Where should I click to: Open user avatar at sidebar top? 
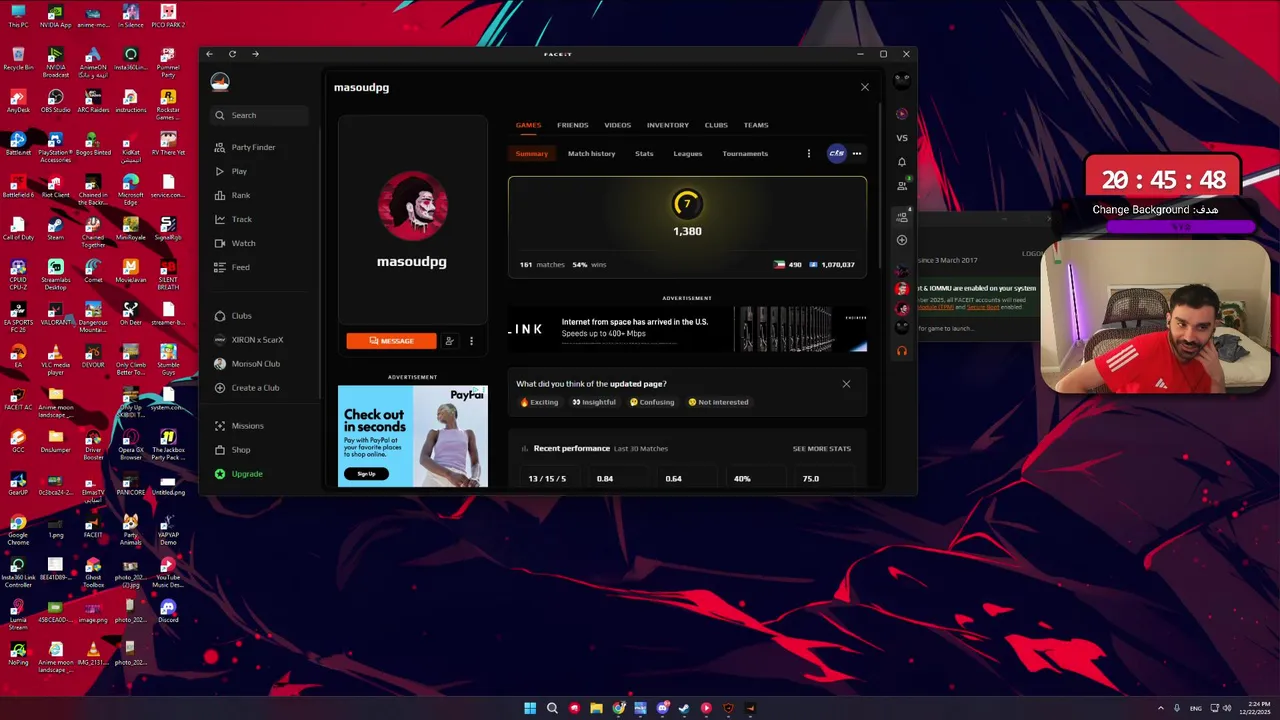click(220, 82)
